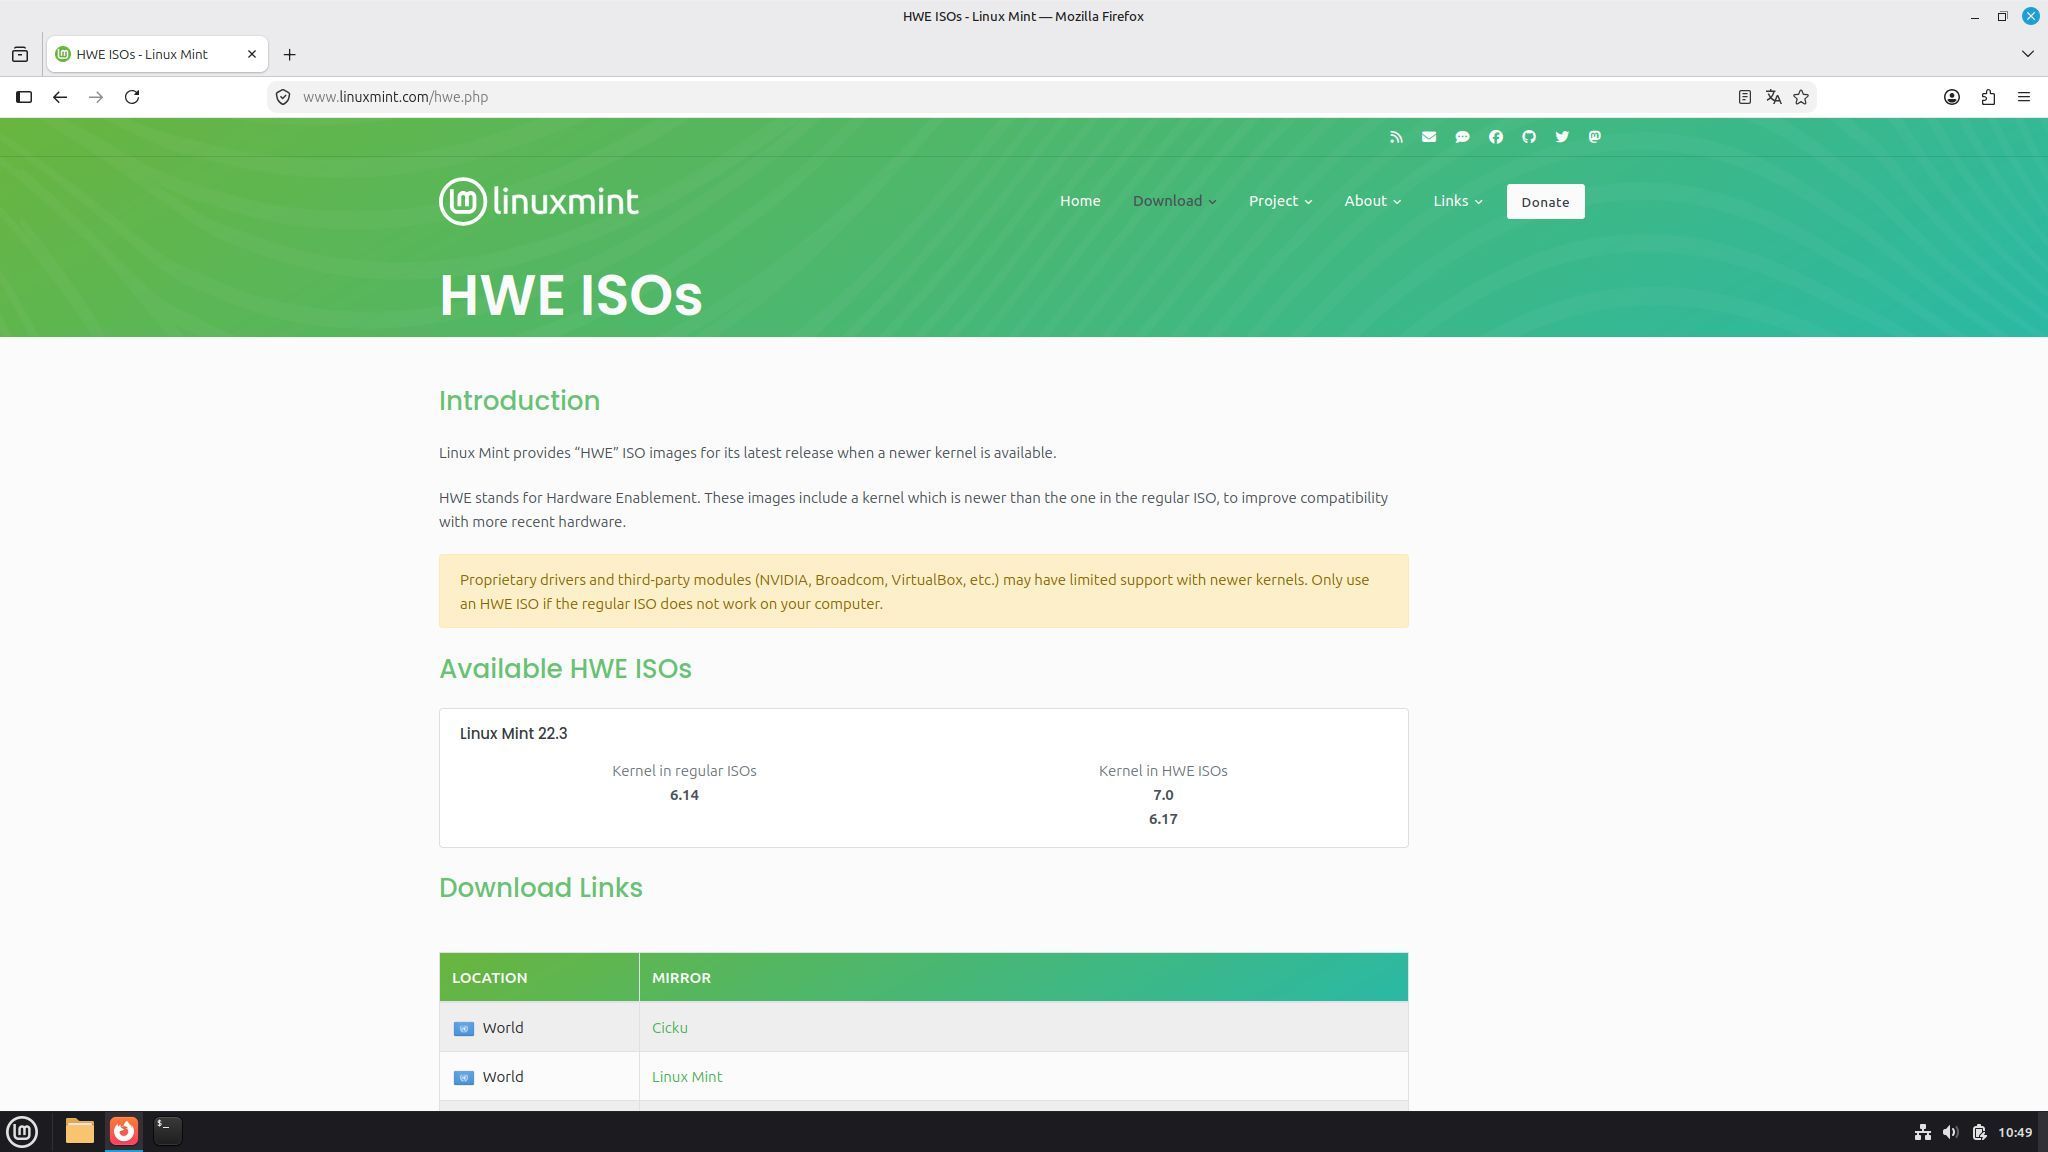Viewport: 2048px width, 1152px height.
Task: Open the Linux Mint mirror link
Action: click(687, 1077)
